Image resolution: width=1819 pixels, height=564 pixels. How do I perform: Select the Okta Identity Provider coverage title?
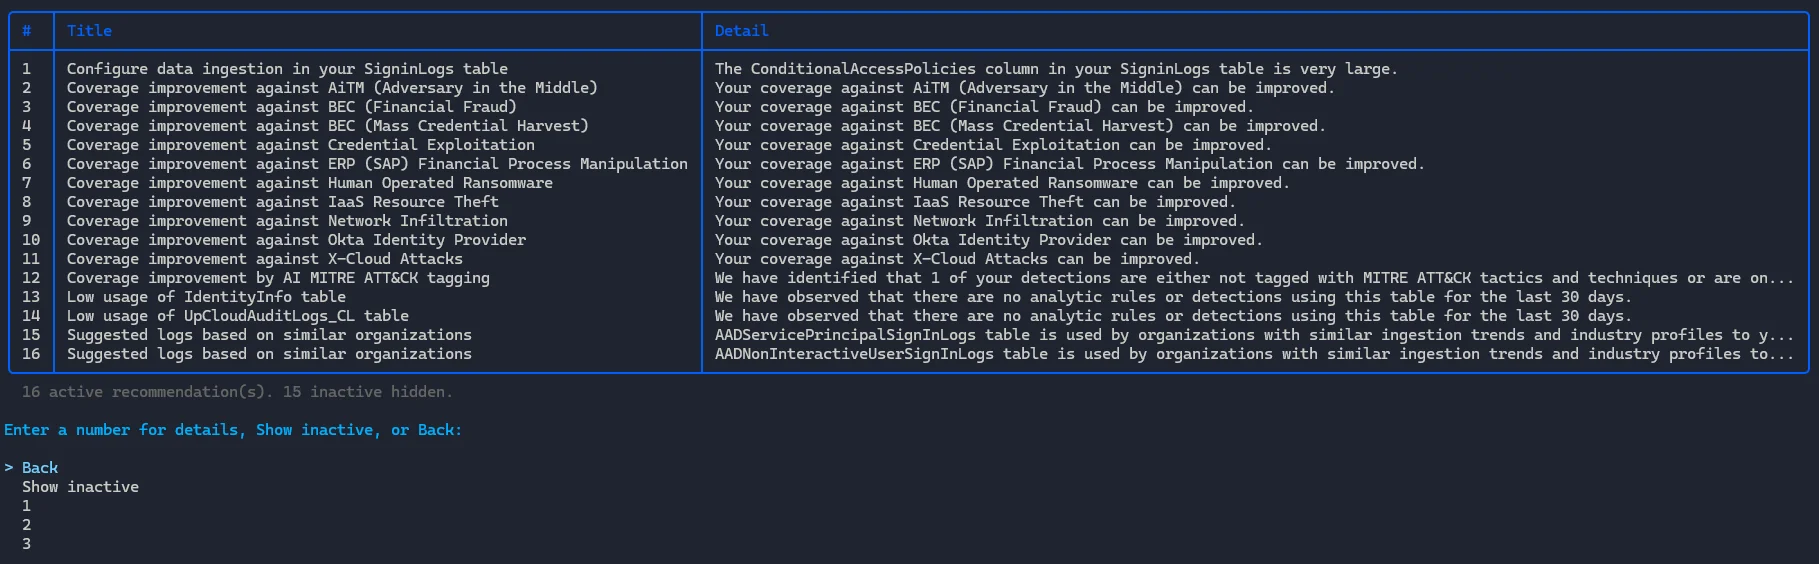click(x=296, y=240)
